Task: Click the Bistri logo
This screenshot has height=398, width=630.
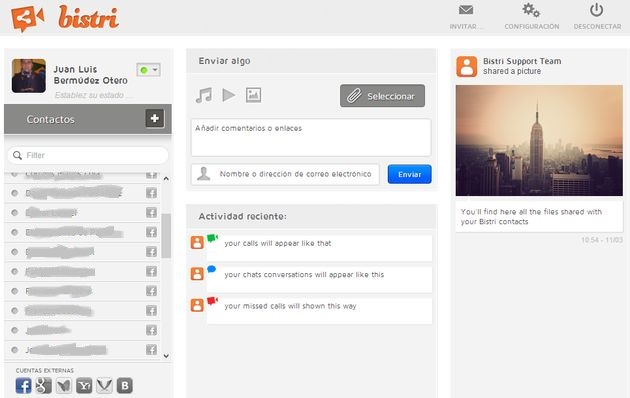Action: (x=65, y=18)
